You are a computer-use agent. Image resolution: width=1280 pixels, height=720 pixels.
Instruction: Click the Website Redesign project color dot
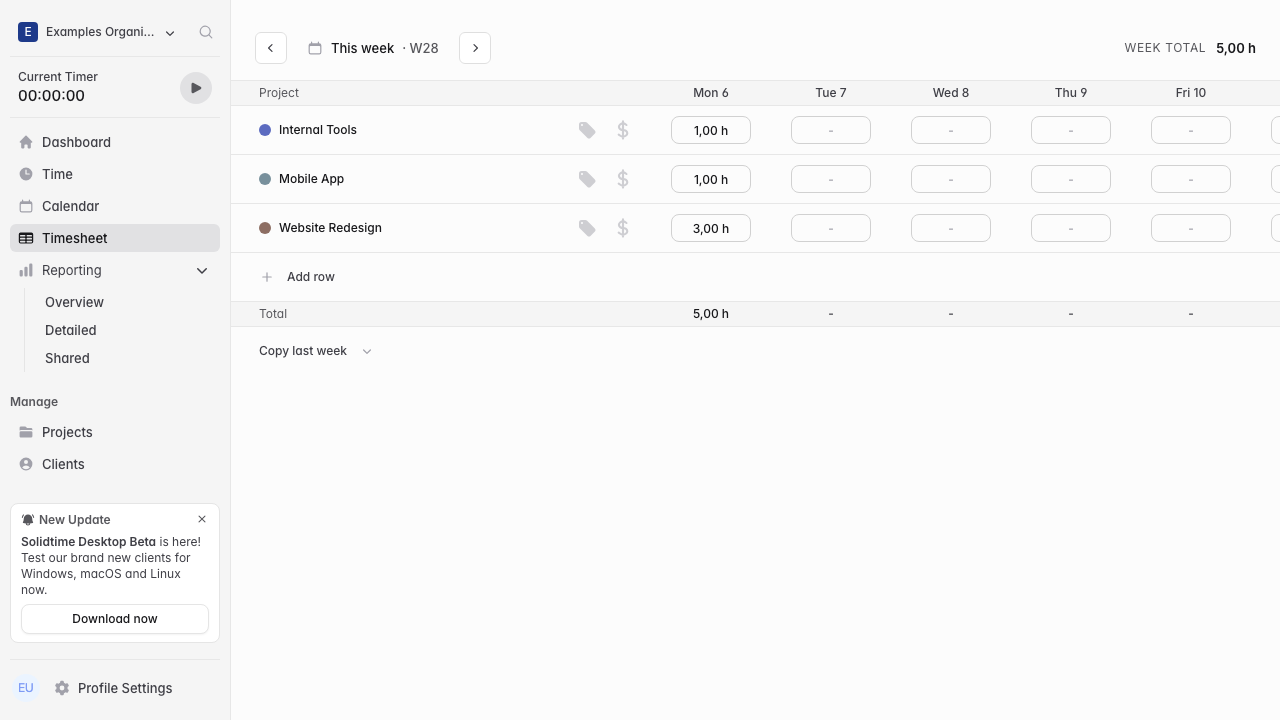(265, 228)
